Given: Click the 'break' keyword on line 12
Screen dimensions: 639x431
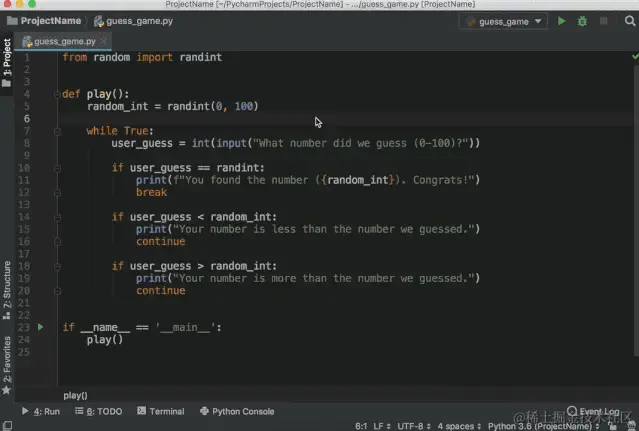Looking at the screenshot, I should [151, 192].
